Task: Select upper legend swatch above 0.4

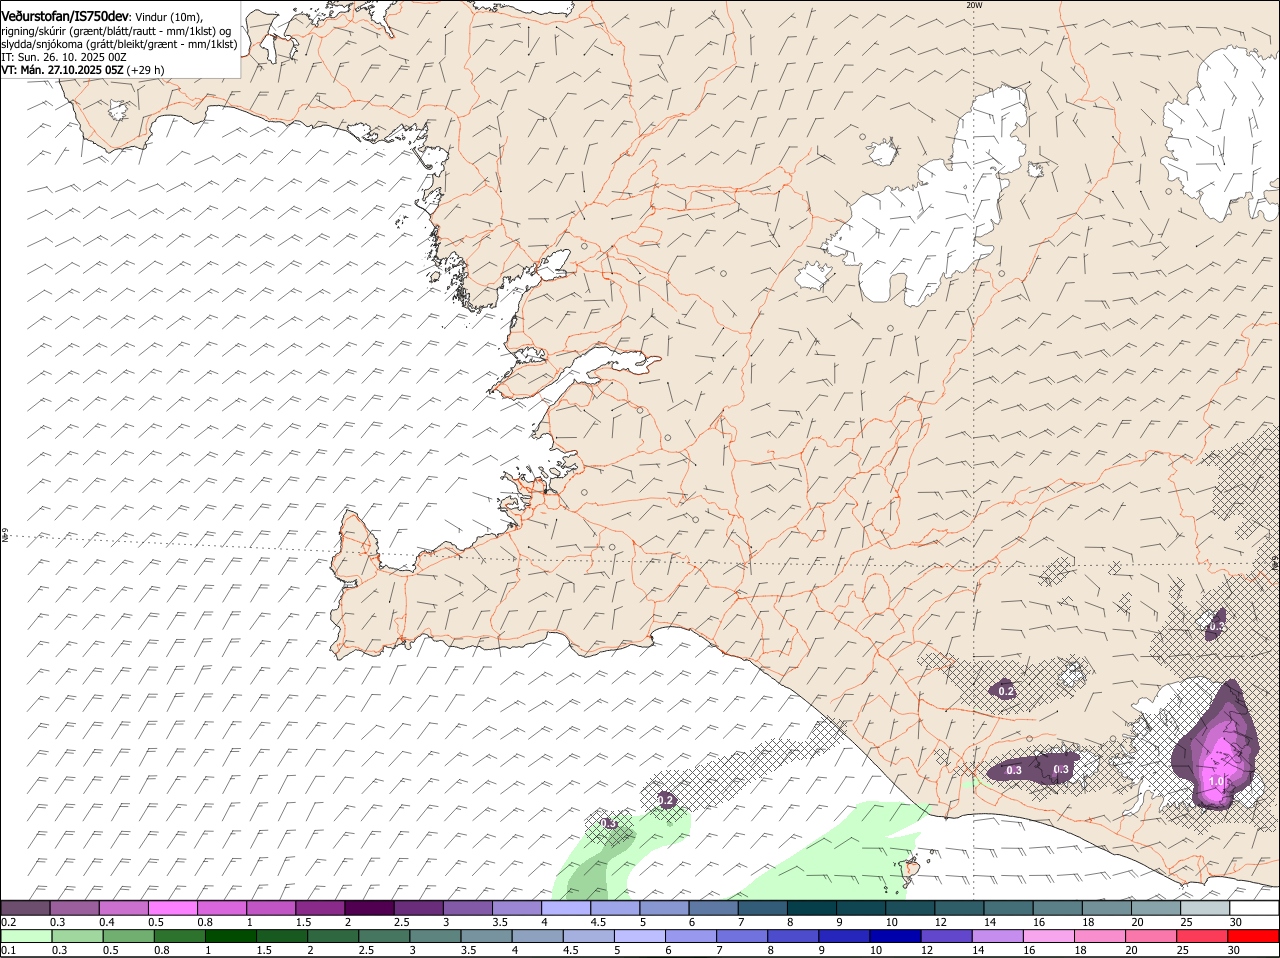Action: pyautogui.click(x=123, y=908)
